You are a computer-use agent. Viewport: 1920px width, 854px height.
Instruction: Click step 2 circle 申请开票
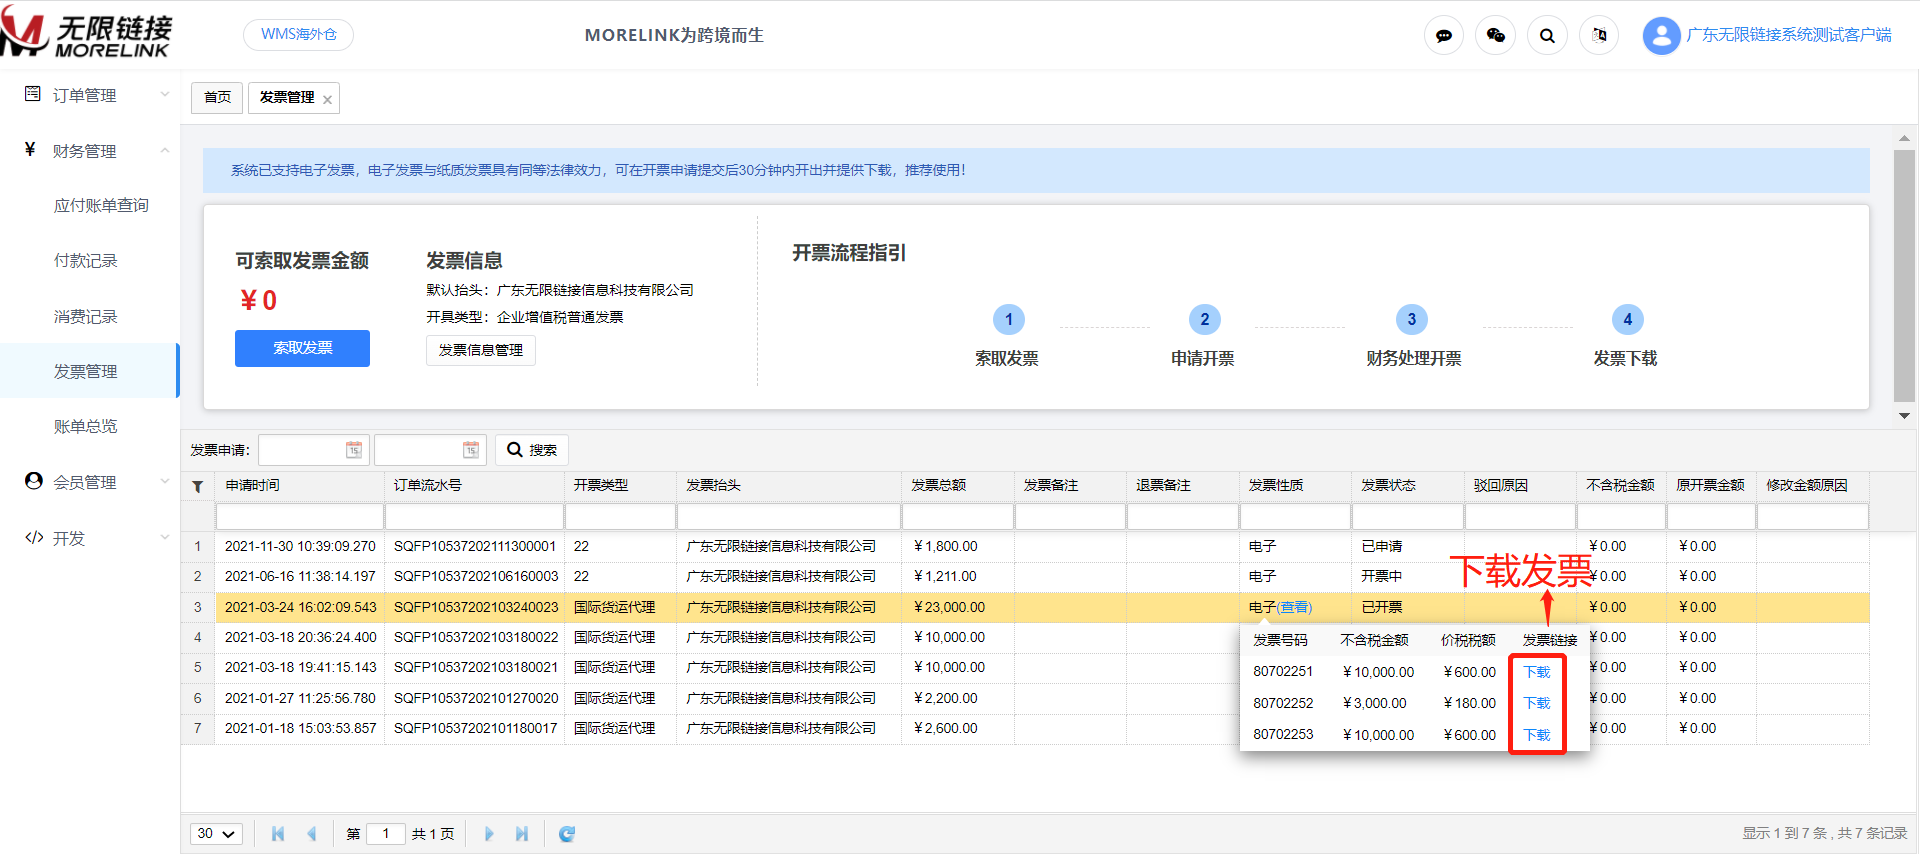[x=1205, y=320]
